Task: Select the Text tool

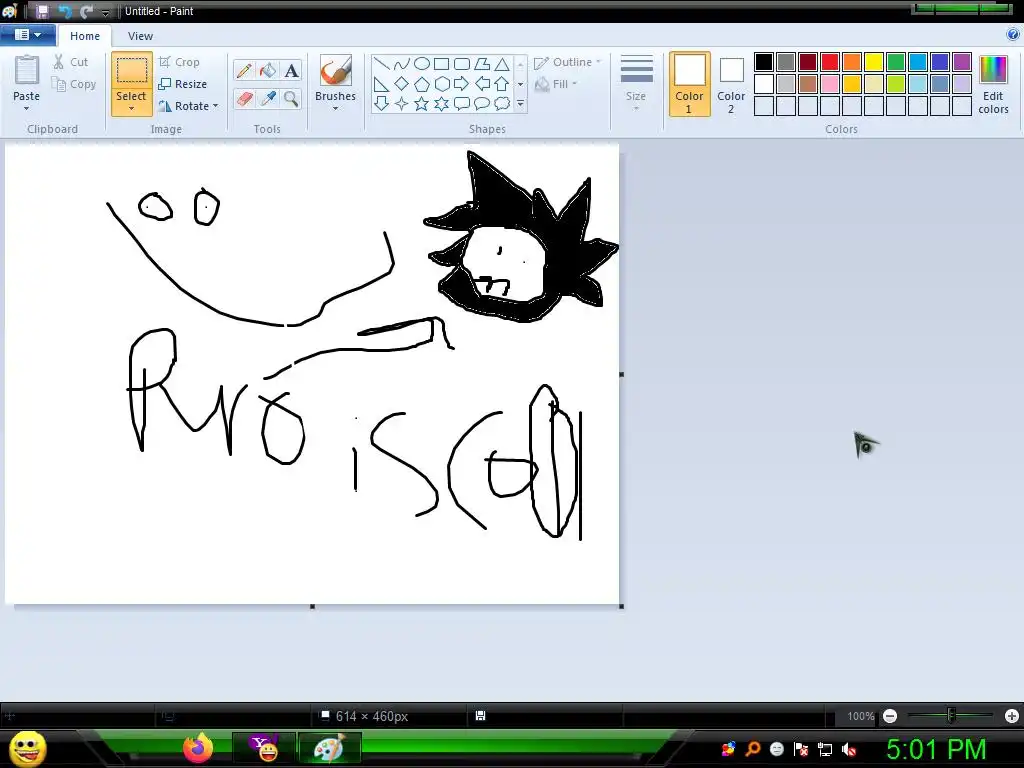Action: pyautogui.click(x=291, y=71)
